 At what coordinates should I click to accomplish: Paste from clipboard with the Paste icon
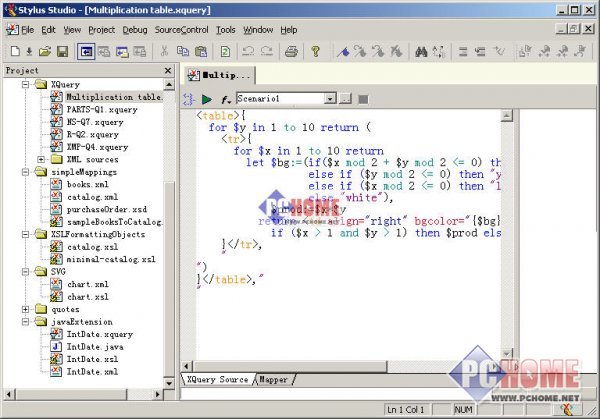pos(201,51)
